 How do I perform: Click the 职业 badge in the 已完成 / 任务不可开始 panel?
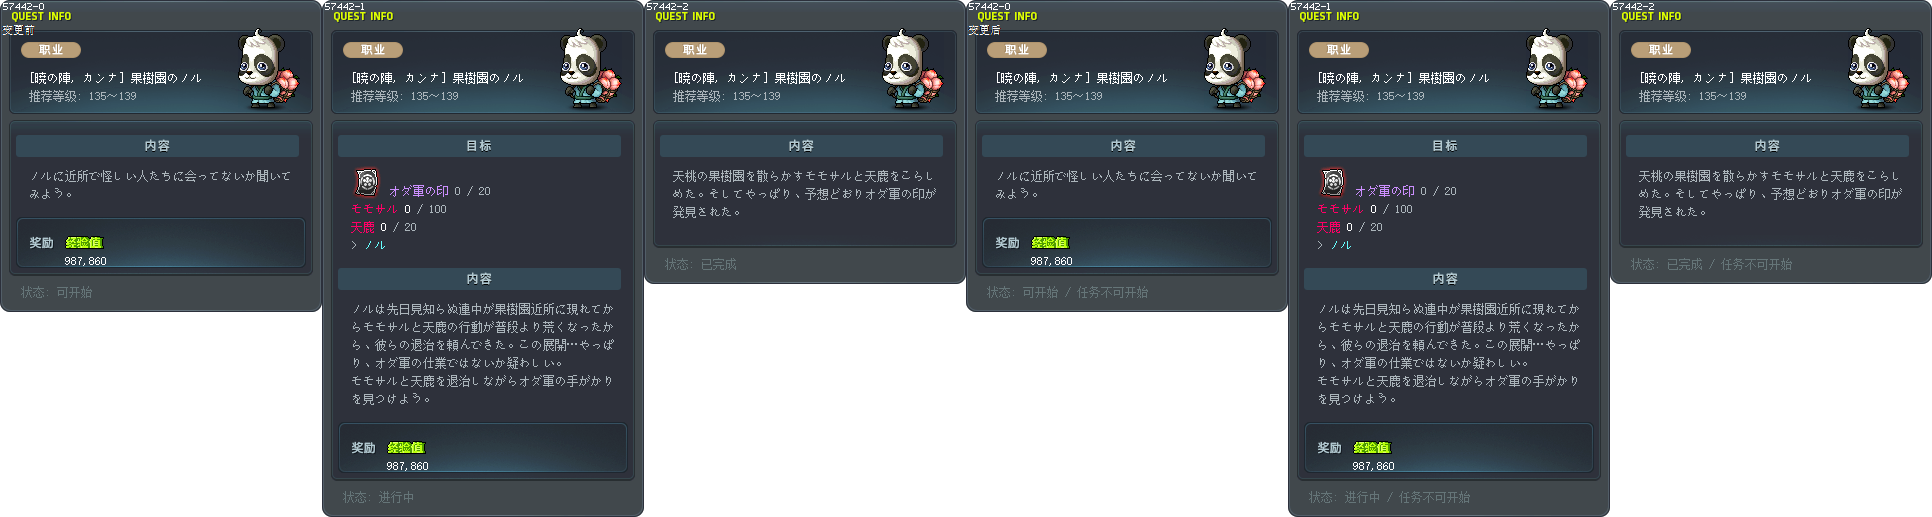pyautogui.click(x=1660, y=50)
